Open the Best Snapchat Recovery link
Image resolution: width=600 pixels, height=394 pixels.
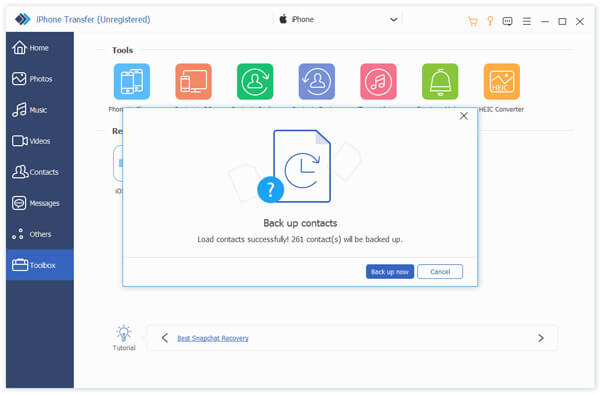(x=213, y=338)
